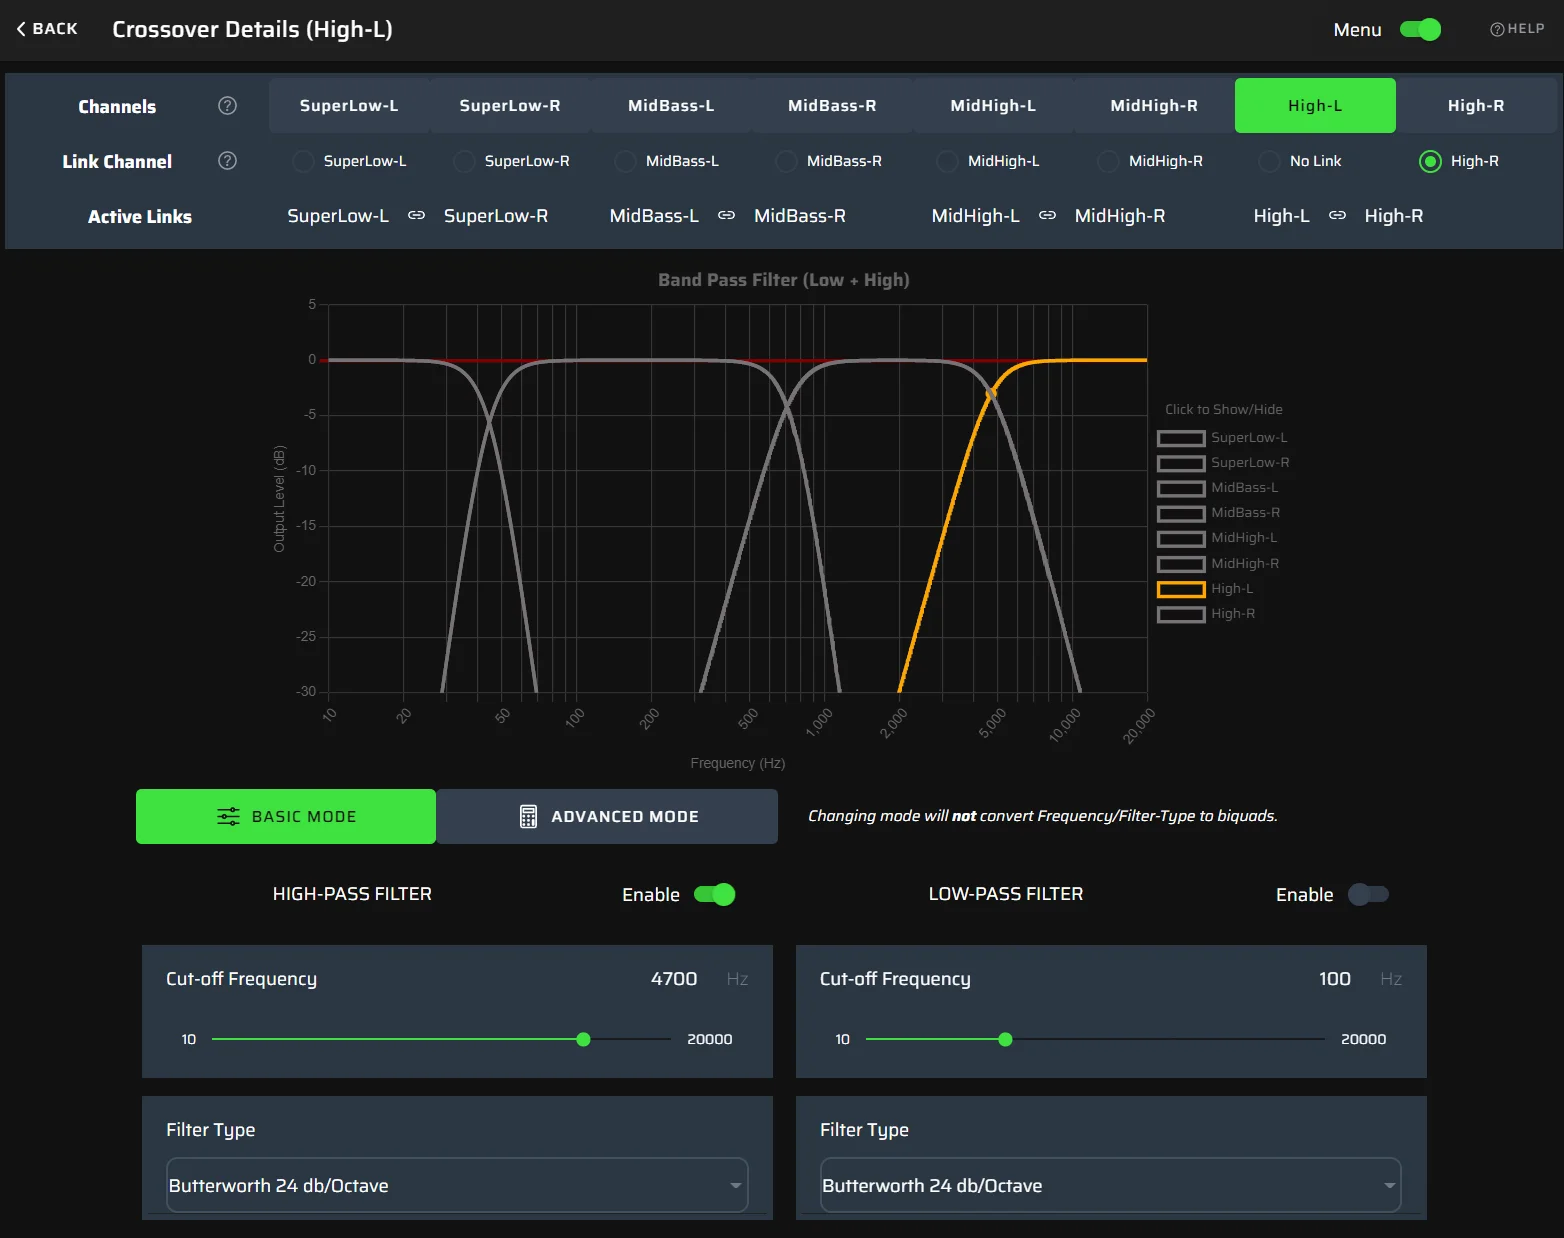Open the Low-Pass Filter Type dropdown
Image resolution: width=1564 pixels, height=1238 pixels.
tap(1110, 1185)
